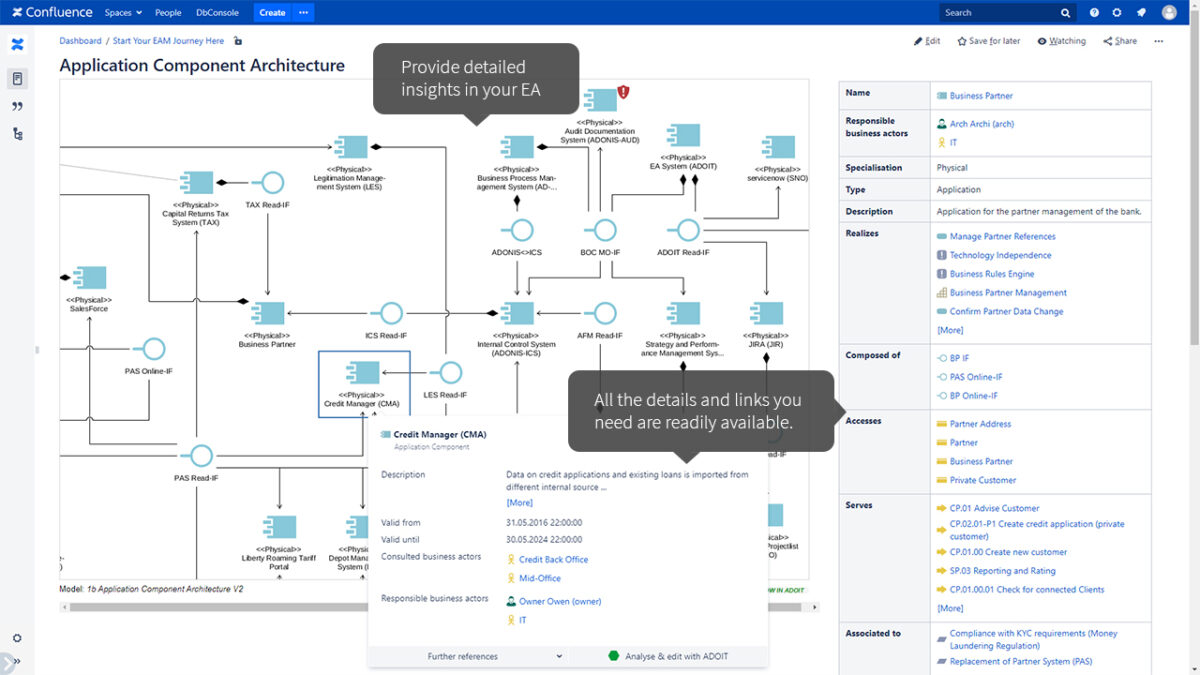Open the help question mark icon

point(1094,13)
